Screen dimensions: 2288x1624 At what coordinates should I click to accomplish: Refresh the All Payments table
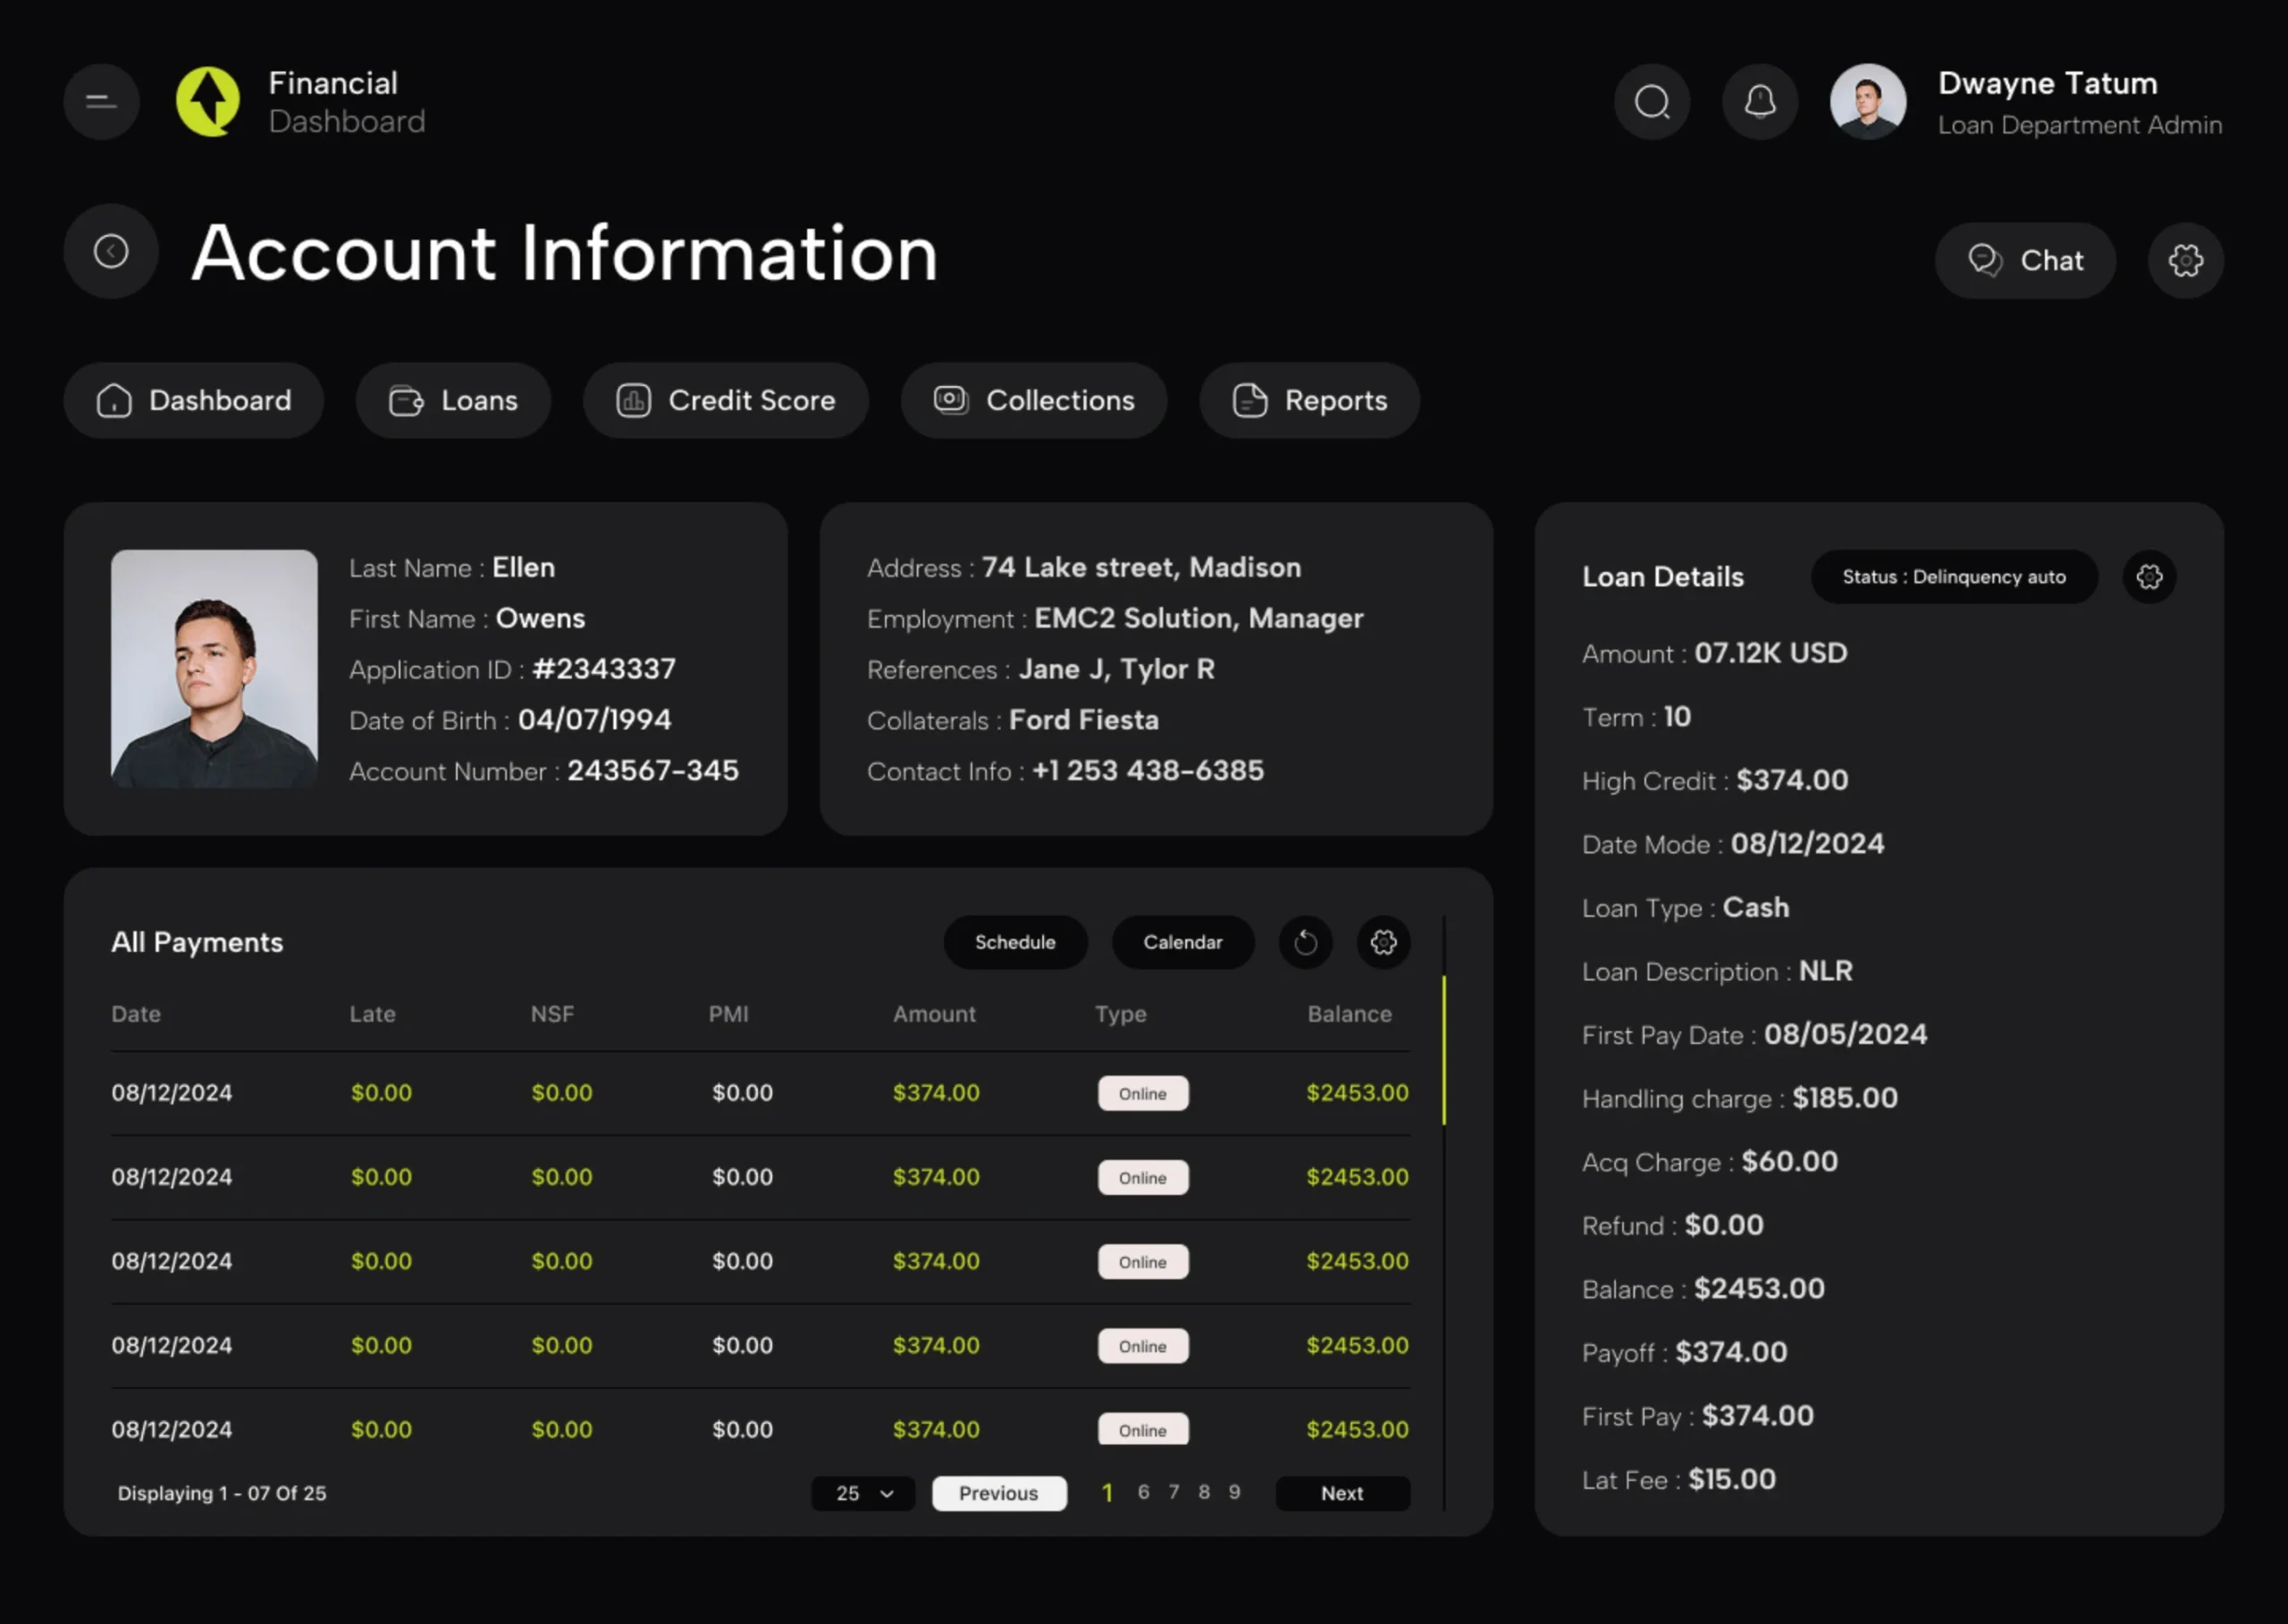pos(1305,942)
